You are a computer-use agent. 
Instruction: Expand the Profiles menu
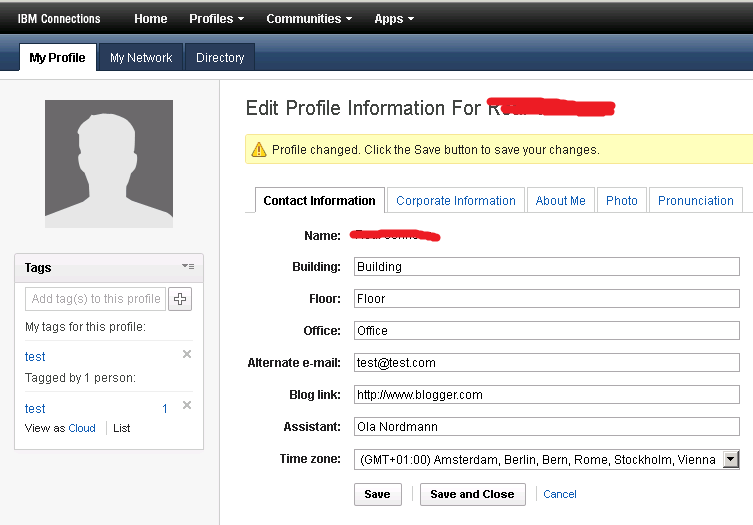217,19
